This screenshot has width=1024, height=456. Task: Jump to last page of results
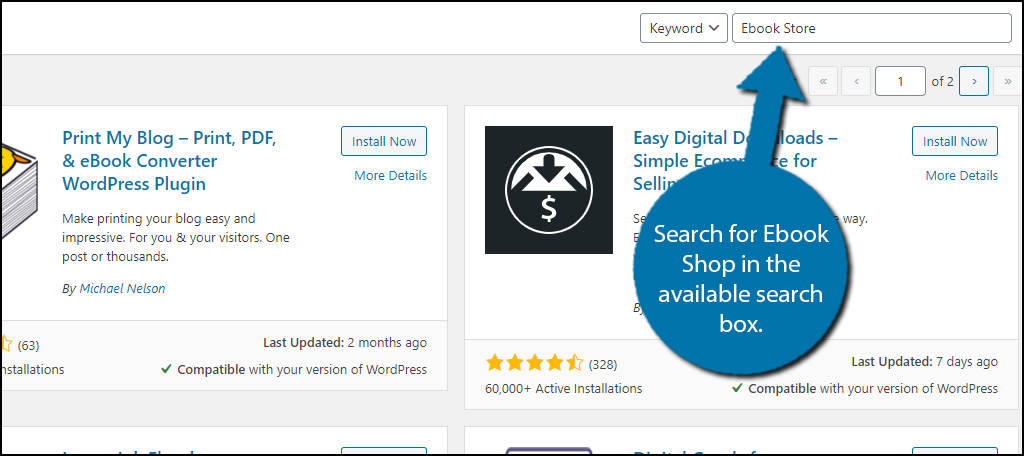pos(1008,82)
